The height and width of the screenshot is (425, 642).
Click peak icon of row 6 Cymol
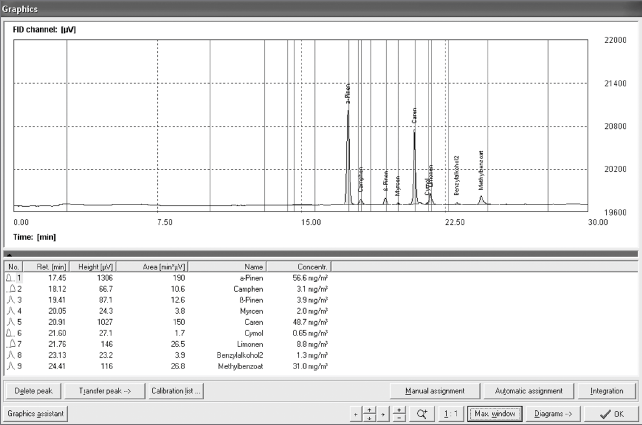pos(10,333)
